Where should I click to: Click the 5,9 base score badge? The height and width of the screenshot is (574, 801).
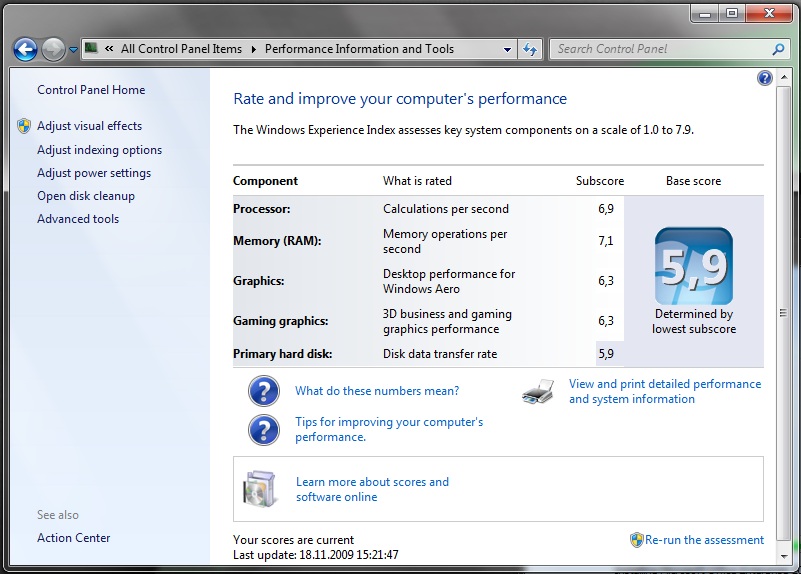coord(693,266)
